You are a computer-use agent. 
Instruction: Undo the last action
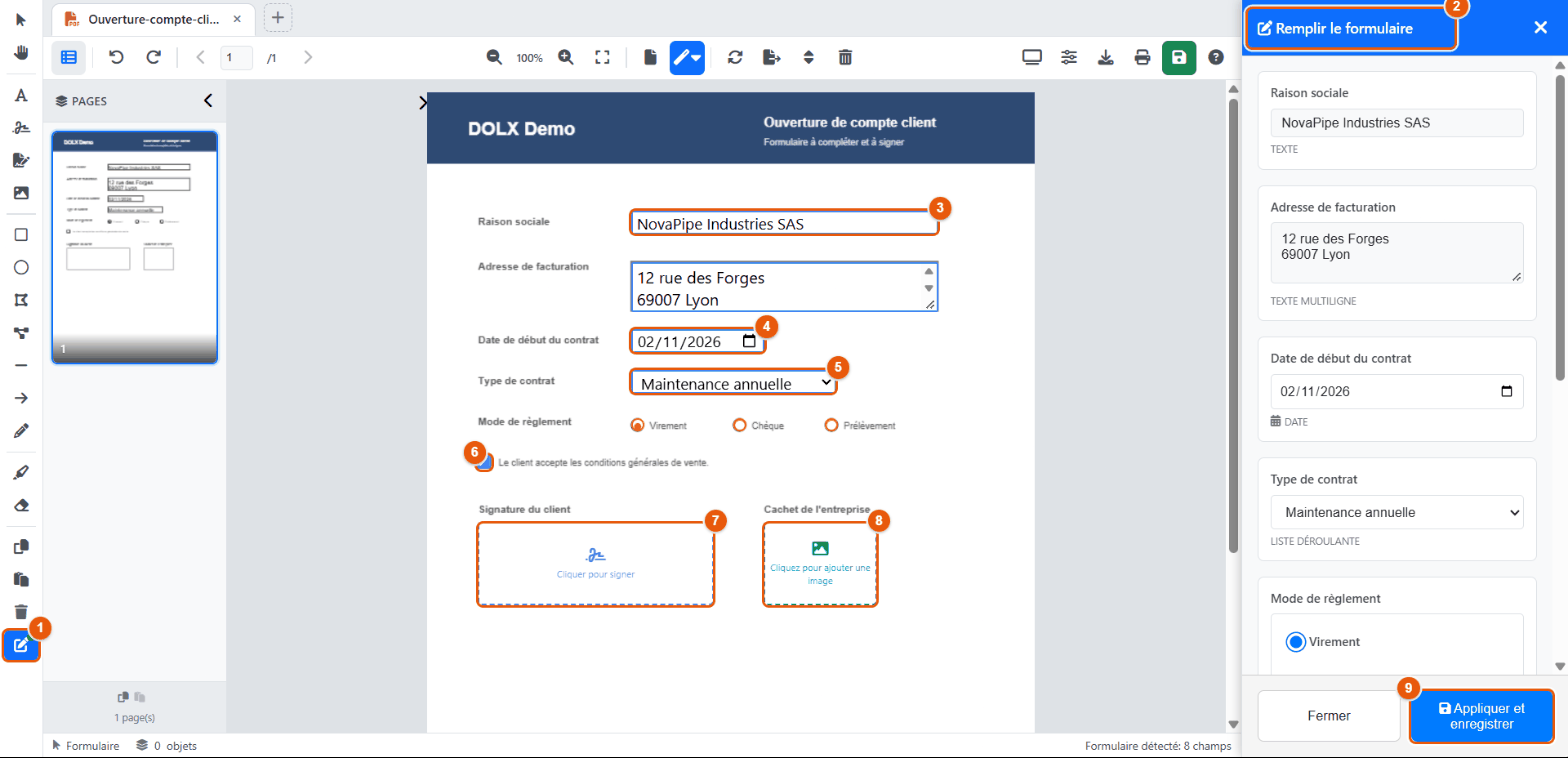(116, 57)
